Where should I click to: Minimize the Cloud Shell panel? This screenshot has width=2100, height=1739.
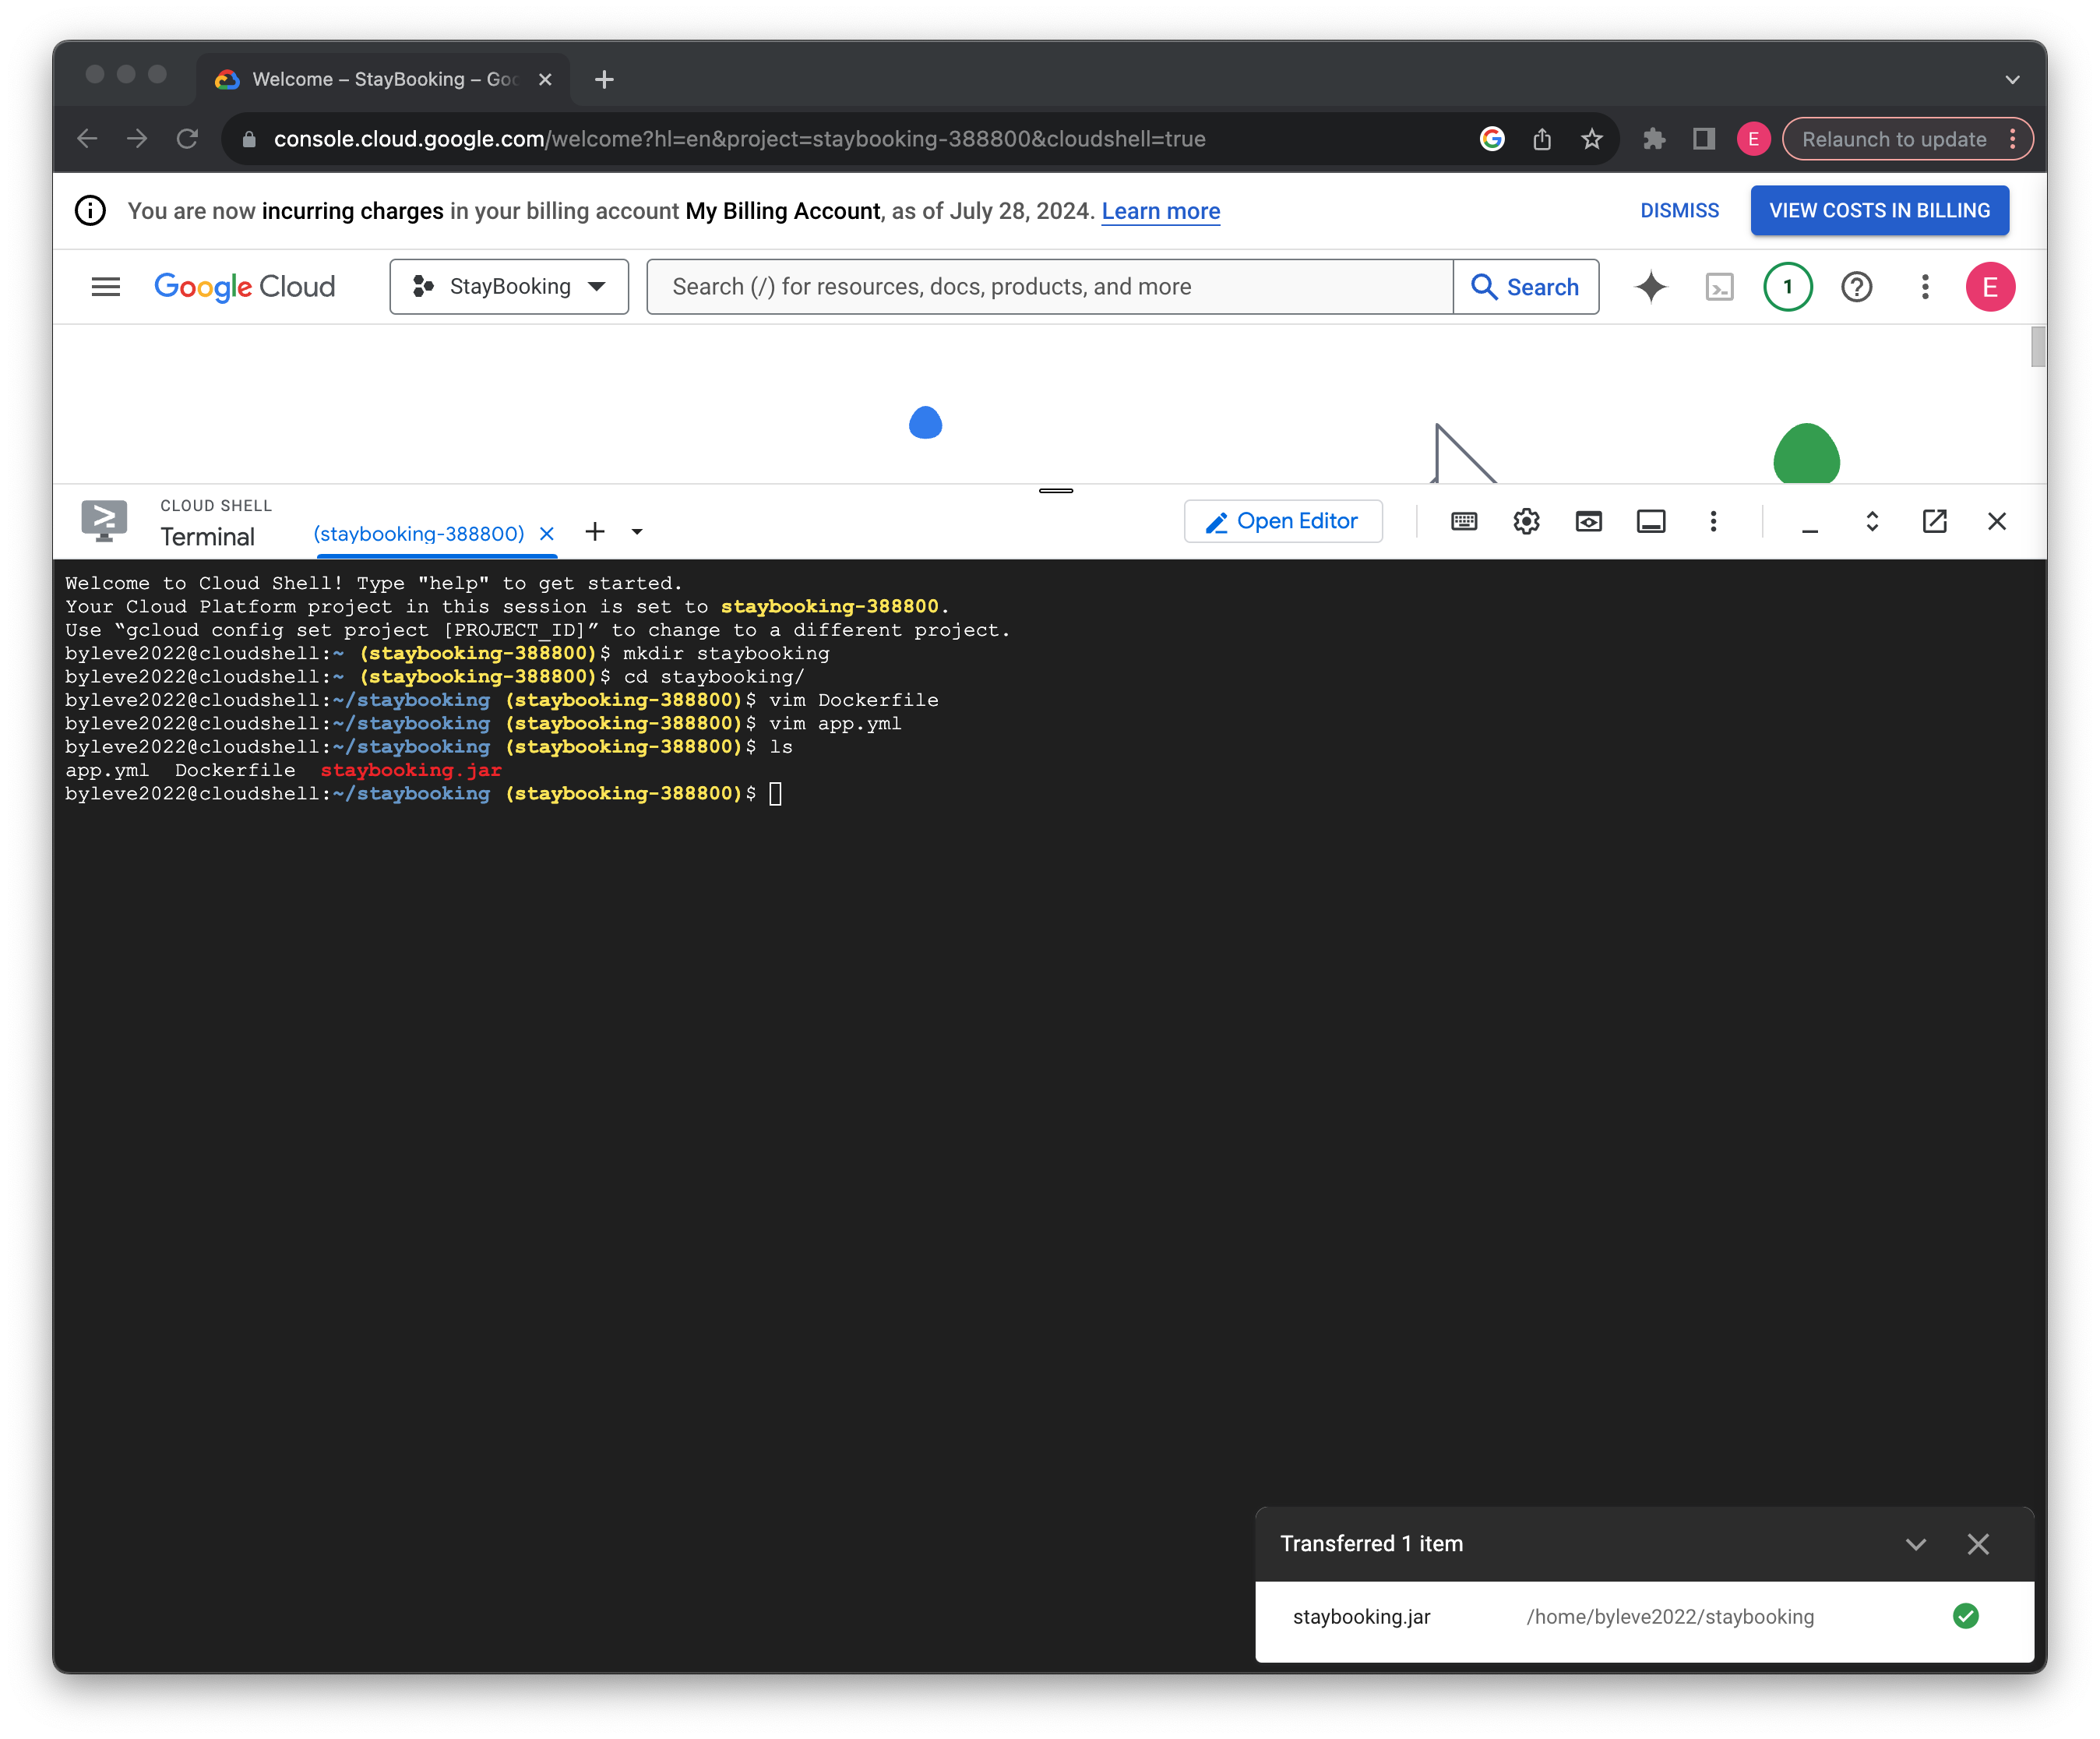click(1810, 521)
